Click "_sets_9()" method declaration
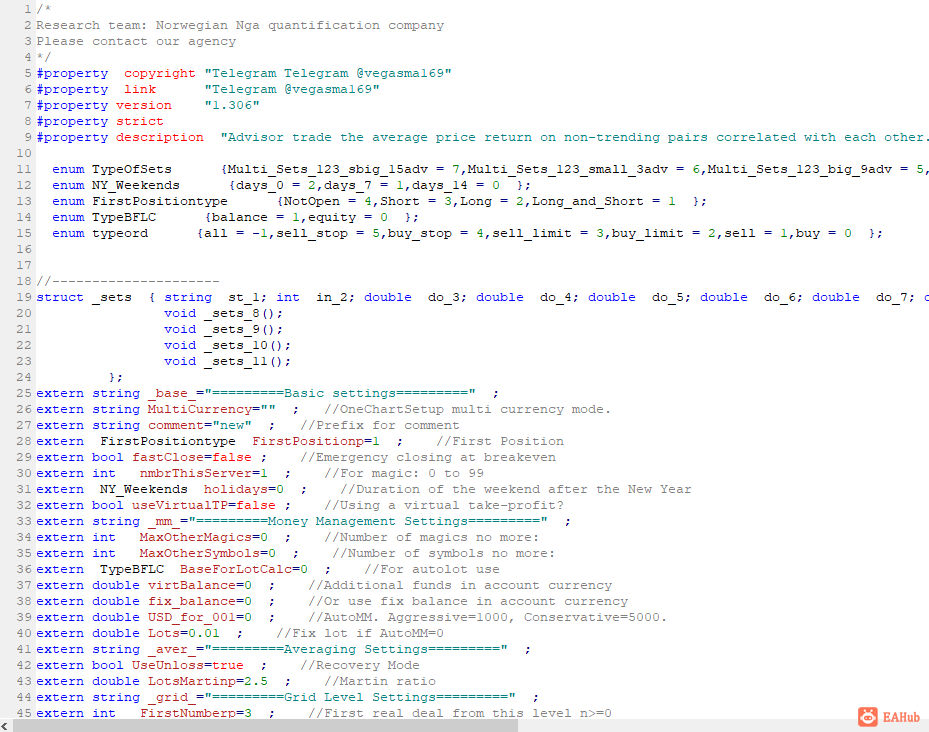 [x=244, y=329]
